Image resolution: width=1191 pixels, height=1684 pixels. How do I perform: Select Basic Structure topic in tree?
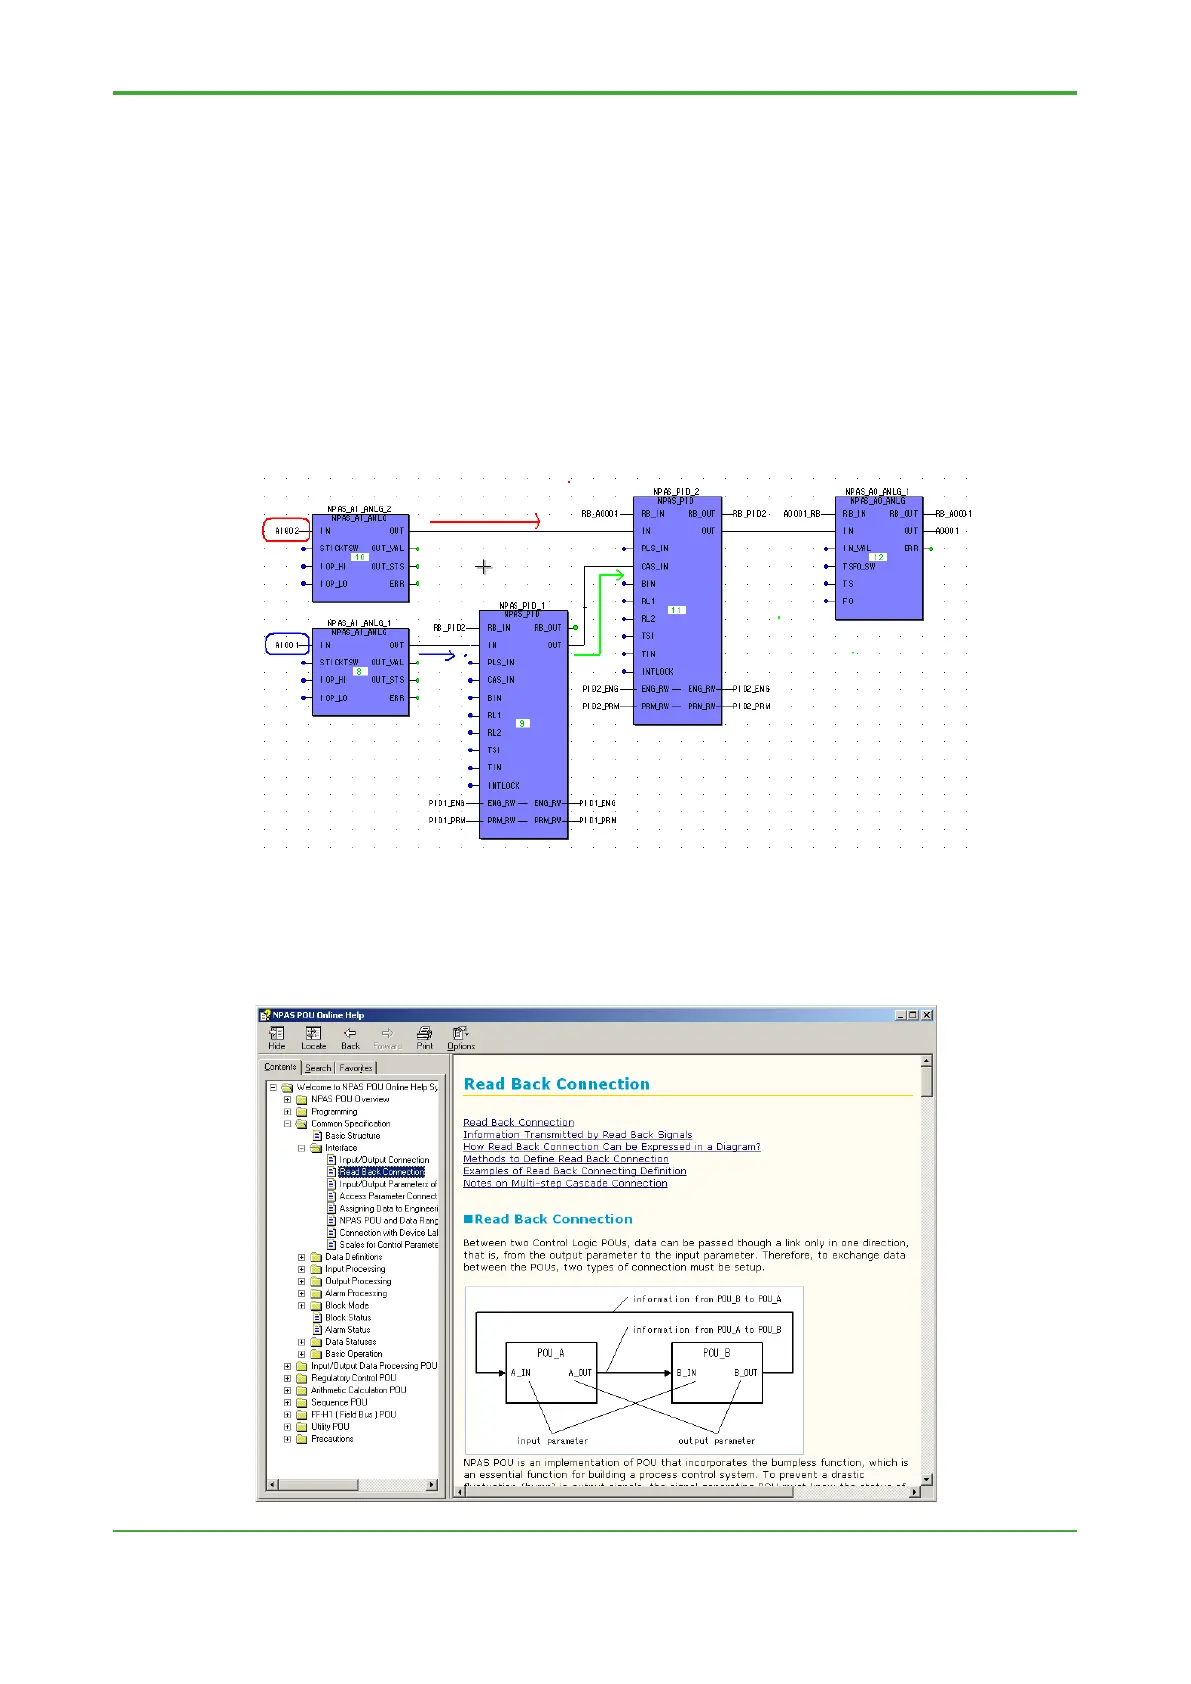352,1136
